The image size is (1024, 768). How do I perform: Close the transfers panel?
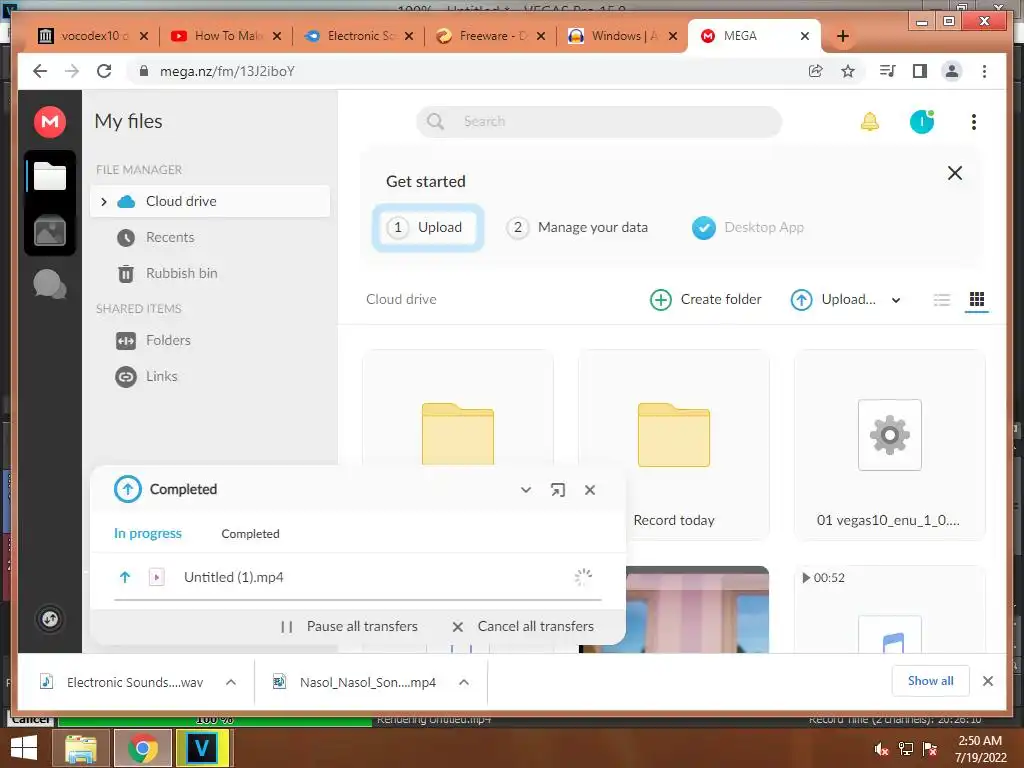point(590,490)
